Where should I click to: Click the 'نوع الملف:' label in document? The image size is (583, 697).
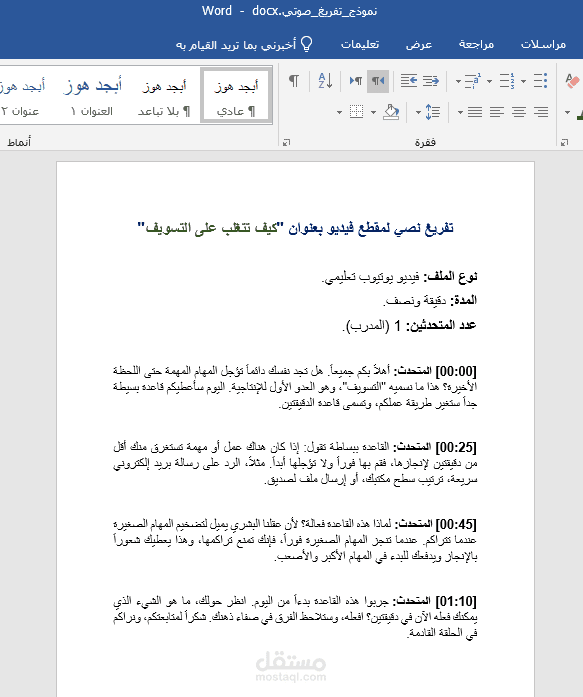[x=450, y=277]
